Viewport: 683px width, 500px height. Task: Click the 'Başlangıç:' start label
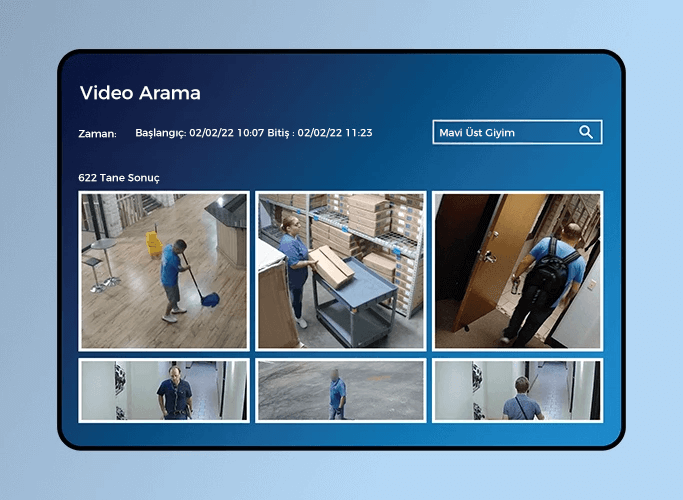160,132
